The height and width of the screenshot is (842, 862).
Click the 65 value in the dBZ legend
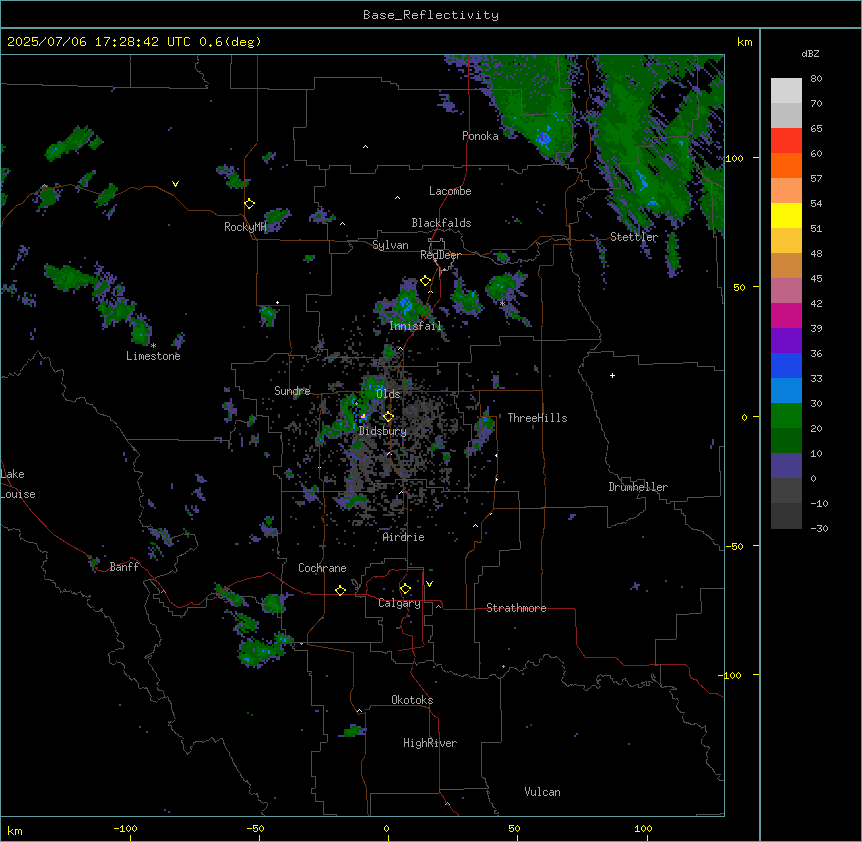point(816,129)
